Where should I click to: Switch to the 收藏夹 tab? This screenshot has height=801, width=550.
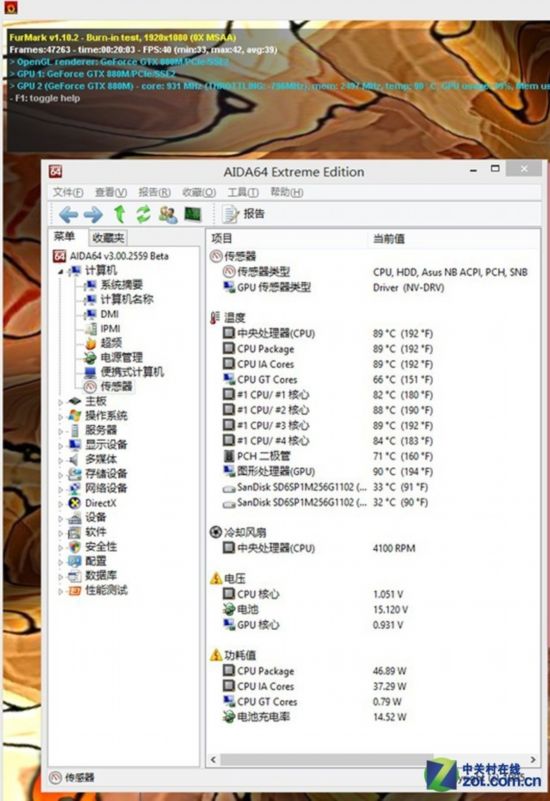tap(108, 238)
